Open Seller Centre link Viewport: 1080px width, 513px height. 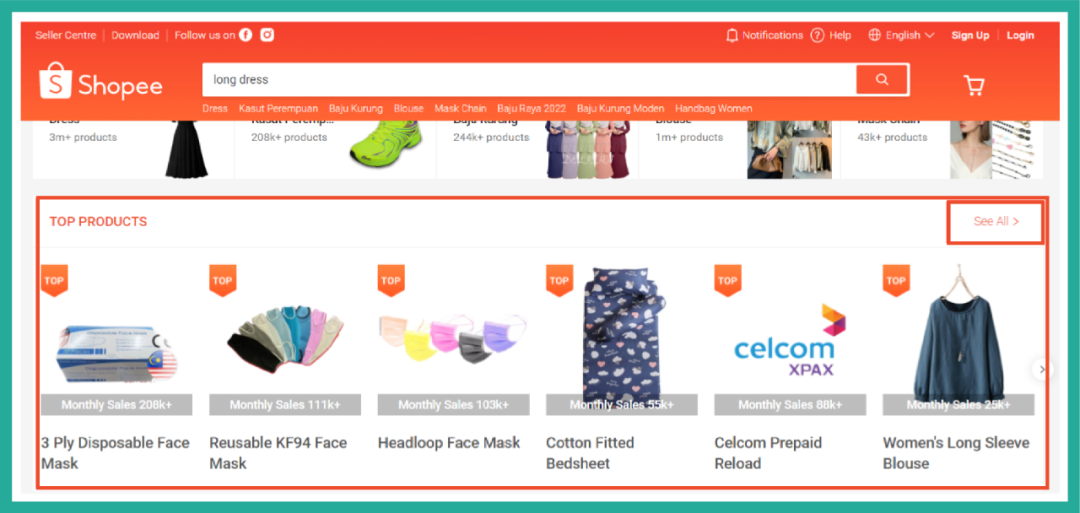66,35
